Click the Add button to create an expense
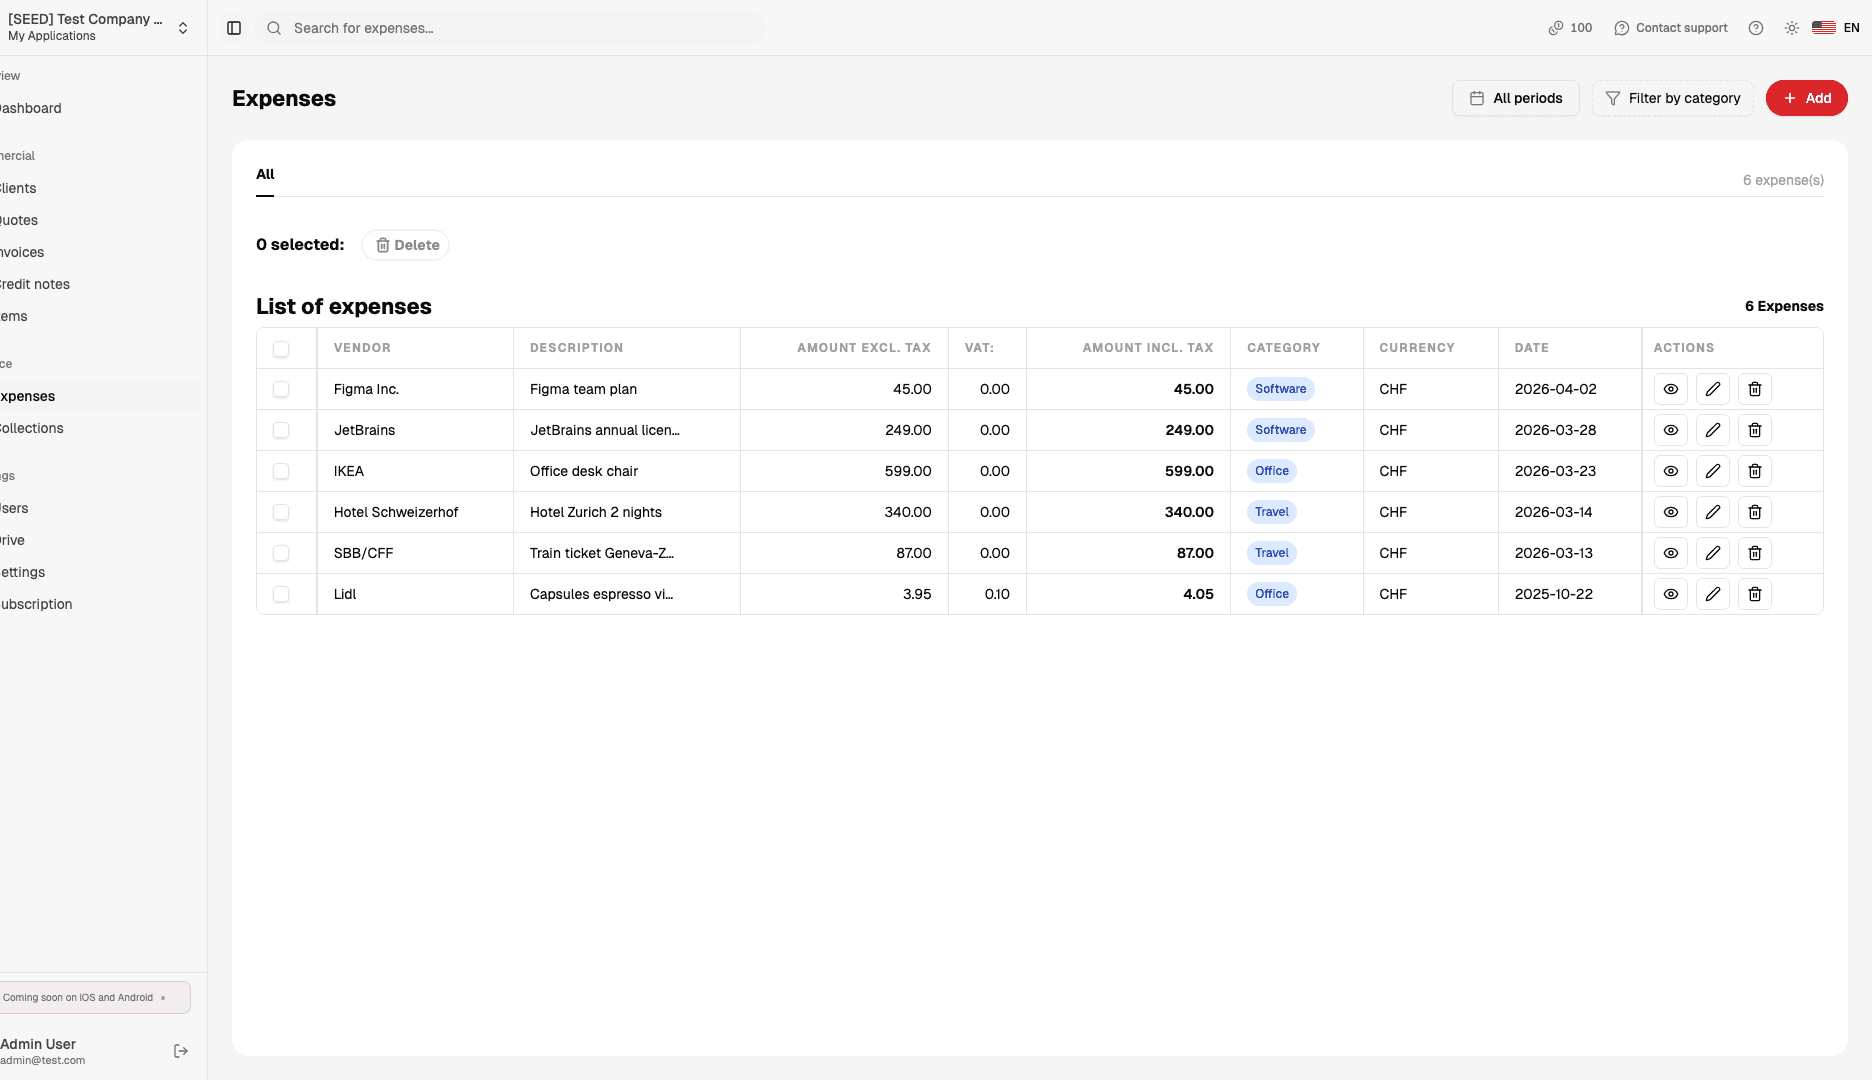1872x1080 pixels. point(1807,98)
